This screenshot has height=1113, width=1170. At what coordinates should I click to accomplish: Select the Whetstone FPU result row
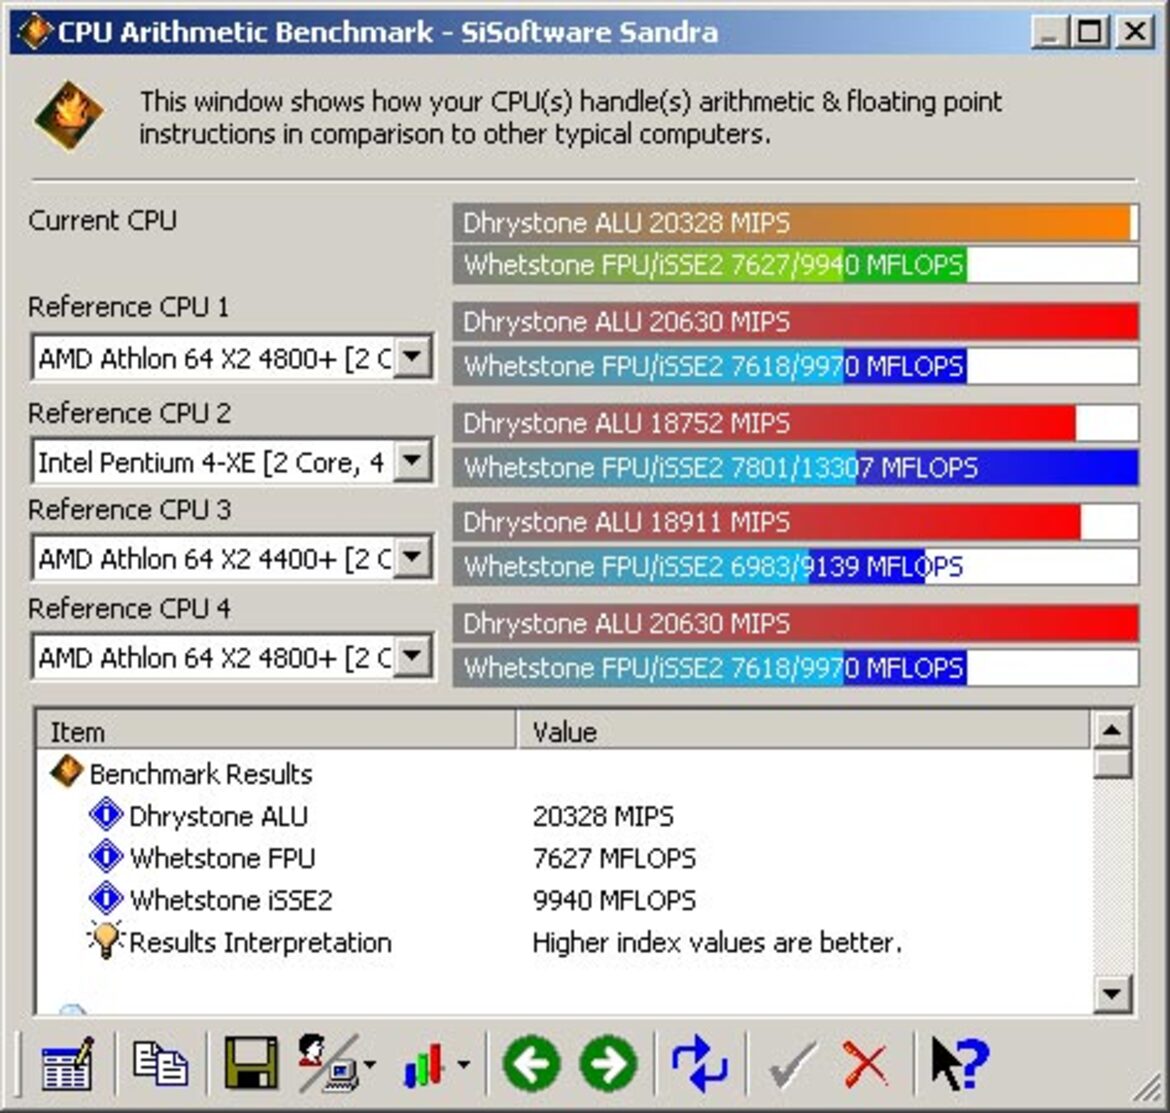(563, 857)
